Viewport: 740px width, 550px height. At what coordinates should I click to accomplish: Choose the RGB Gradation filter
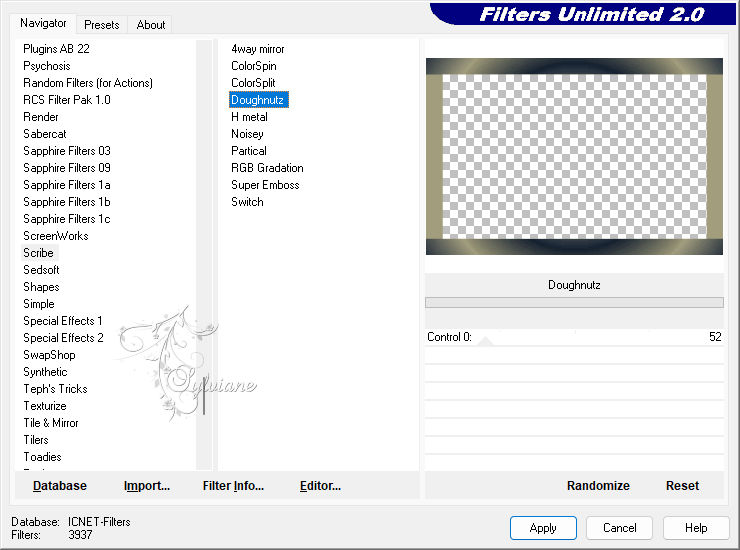pos(267,168)
